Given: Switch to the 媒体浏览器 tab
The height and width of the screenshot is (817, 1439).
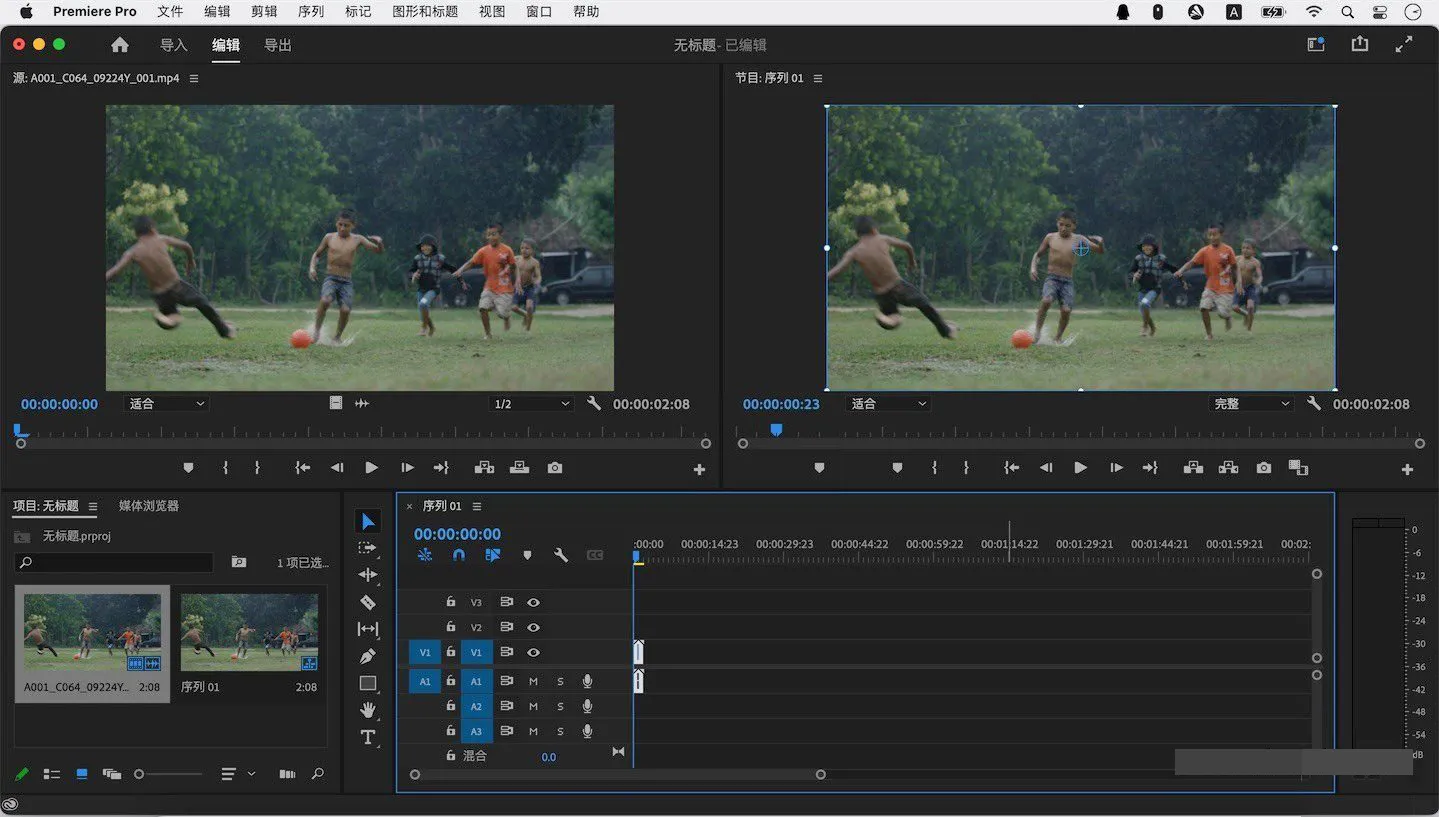Looking at the screenshot, I should coord(149,506).
